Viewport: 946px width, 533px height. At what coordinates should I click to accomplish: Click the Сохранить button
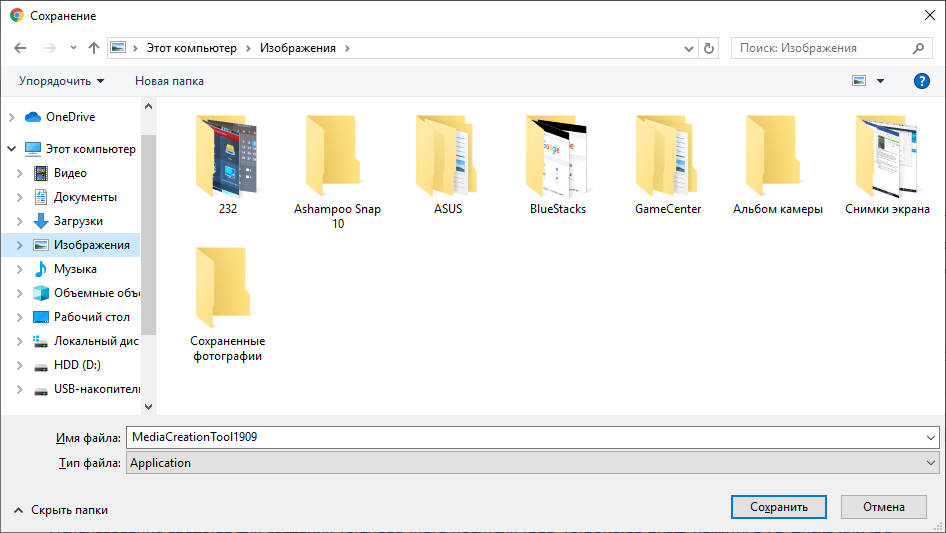coord(778,507)
